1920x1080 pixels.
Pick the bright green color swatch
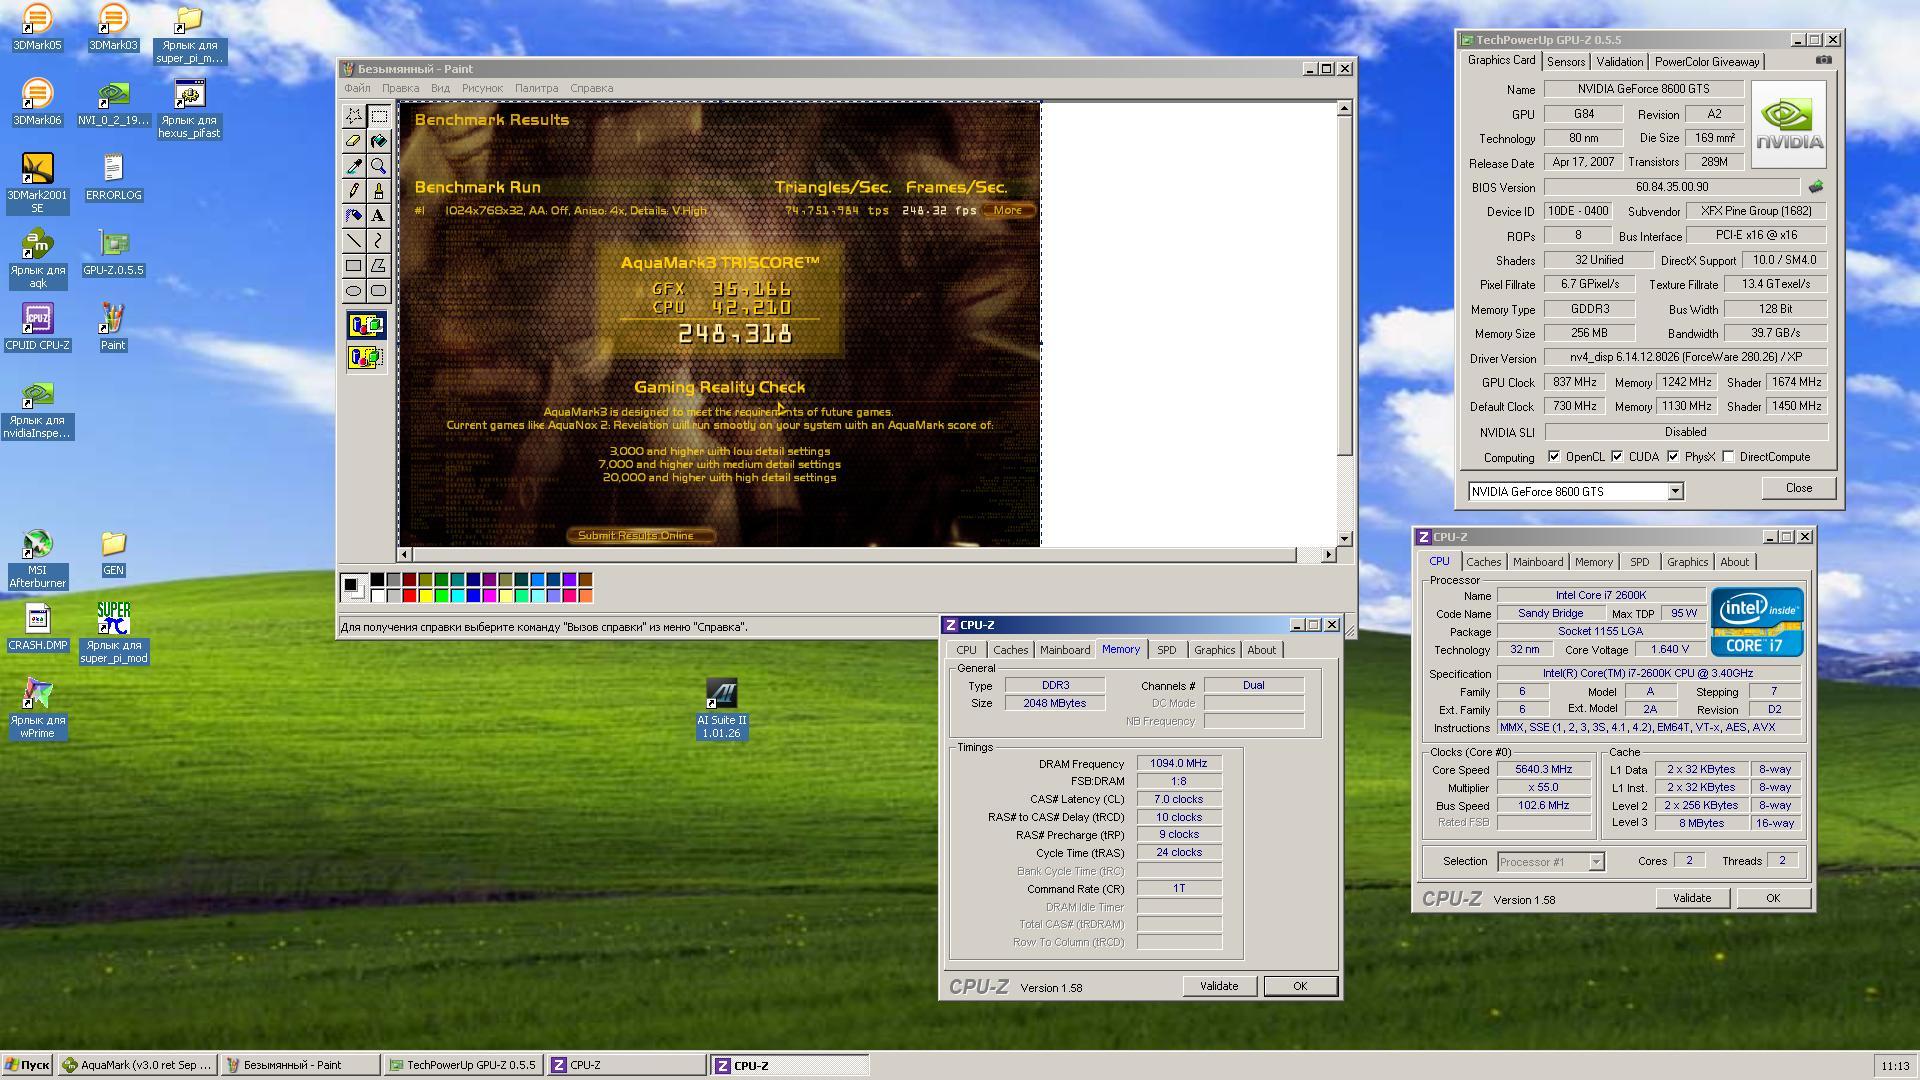tap(441, 596)
